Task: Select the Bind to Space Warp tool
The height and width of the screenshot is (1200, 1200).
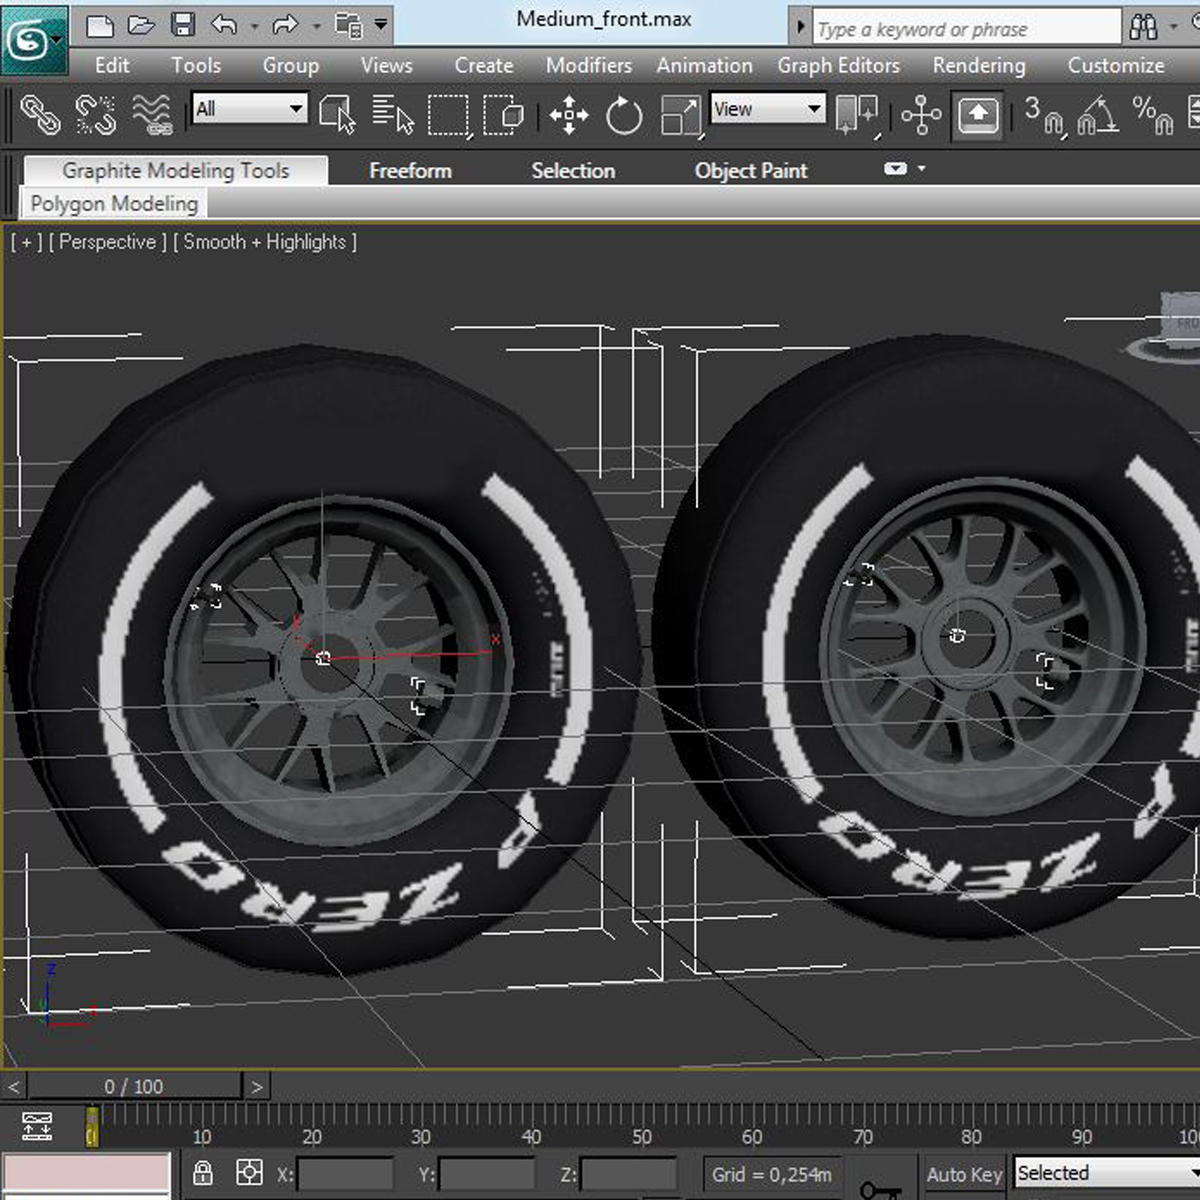Action: (x=152, y=115)
